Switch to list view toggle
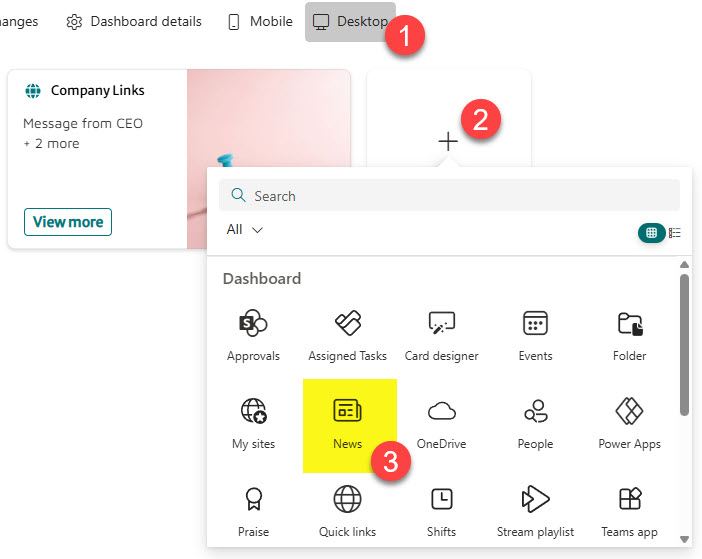The width and height of the screenshot is (702, 559). coord(675,233)
